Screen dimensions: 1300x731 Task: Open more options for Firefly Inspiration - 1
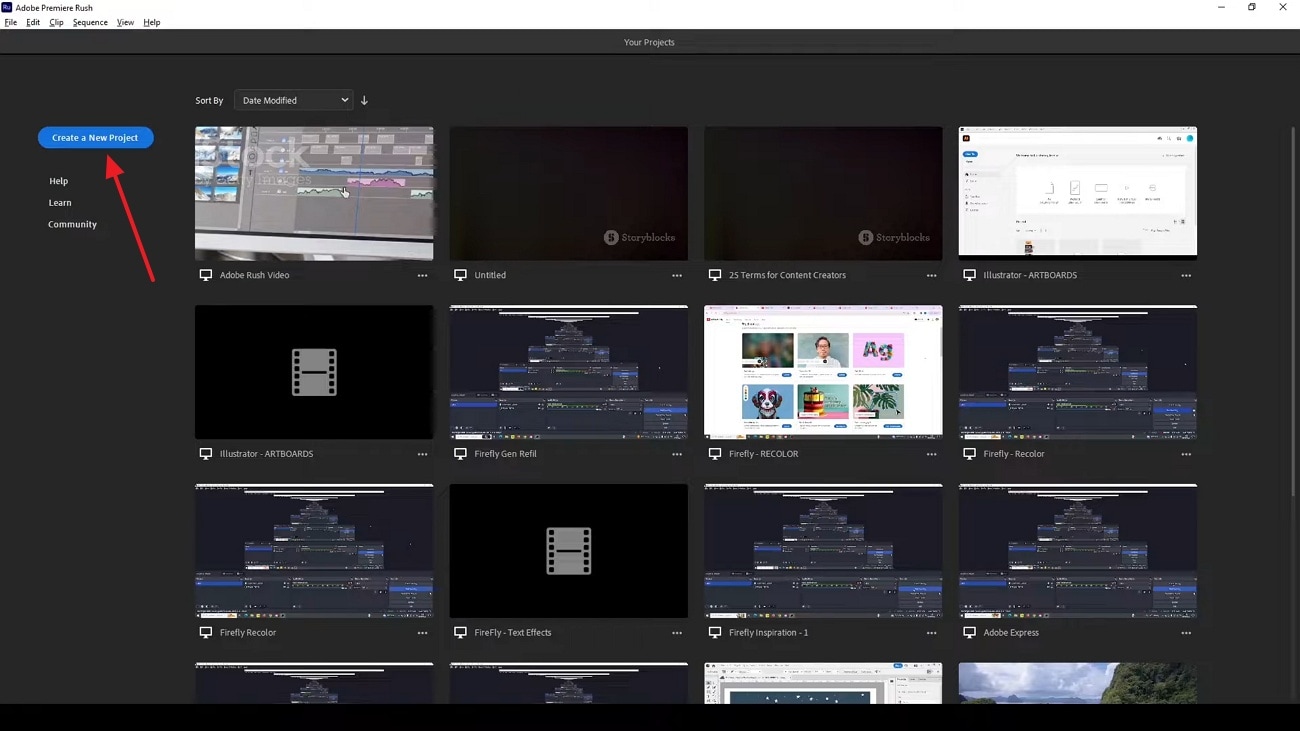(932, 632)
